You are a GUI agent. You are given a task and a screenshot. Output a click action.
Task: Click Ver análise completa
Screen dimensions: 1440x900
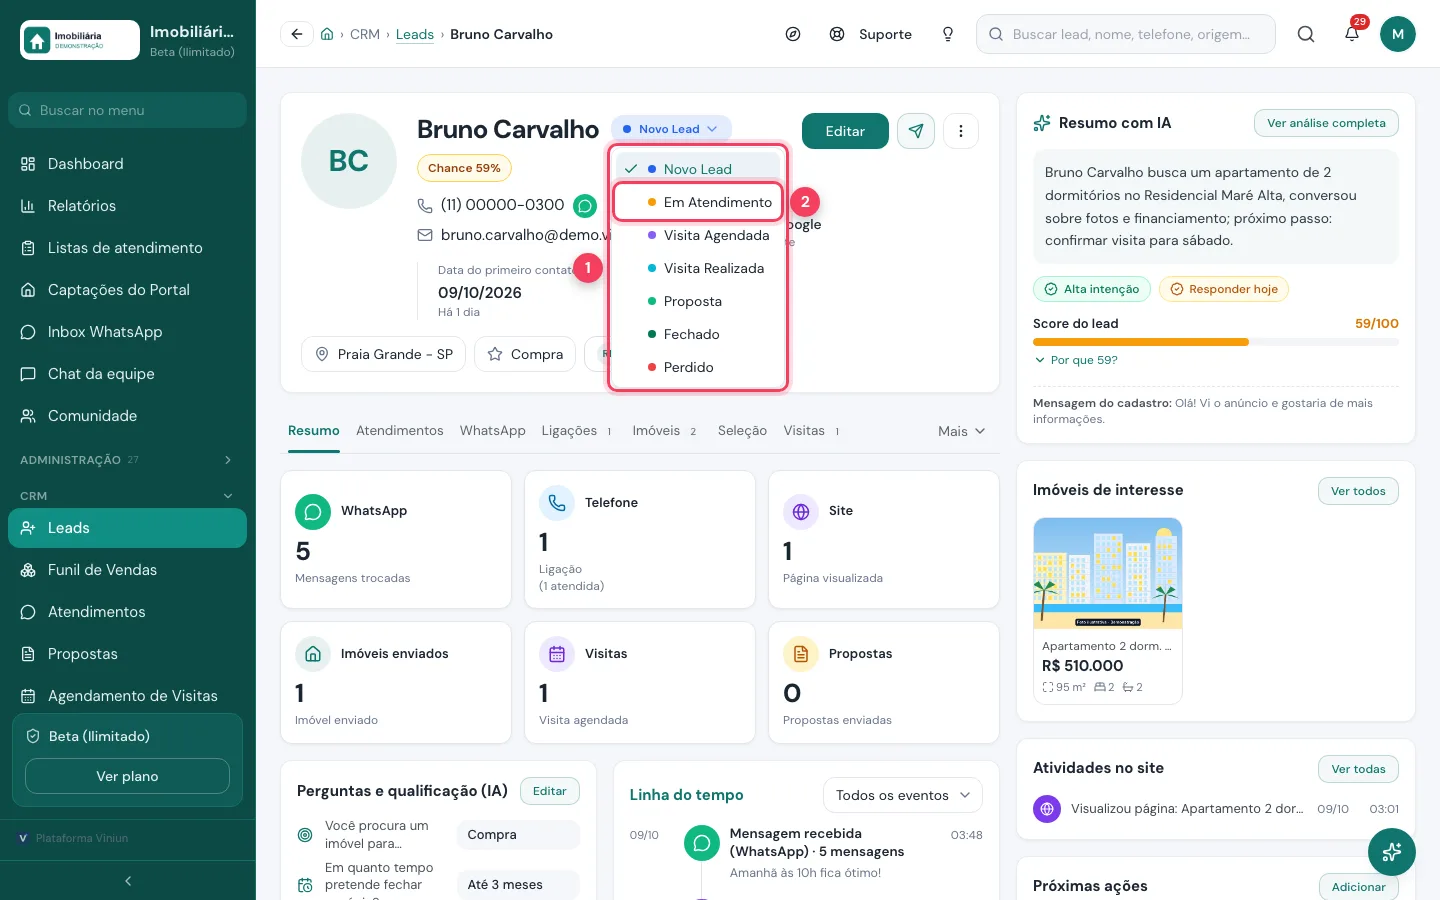pyautogui.click(x=1326, y=123)
